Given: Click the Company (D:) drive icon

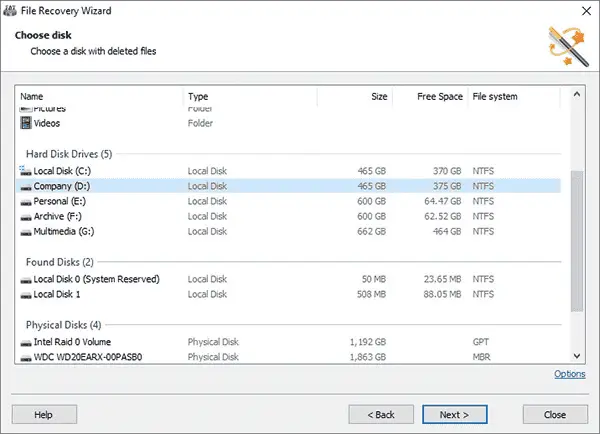Looking at the screenshot, I should pyautogui.click(x=26, y=187).
